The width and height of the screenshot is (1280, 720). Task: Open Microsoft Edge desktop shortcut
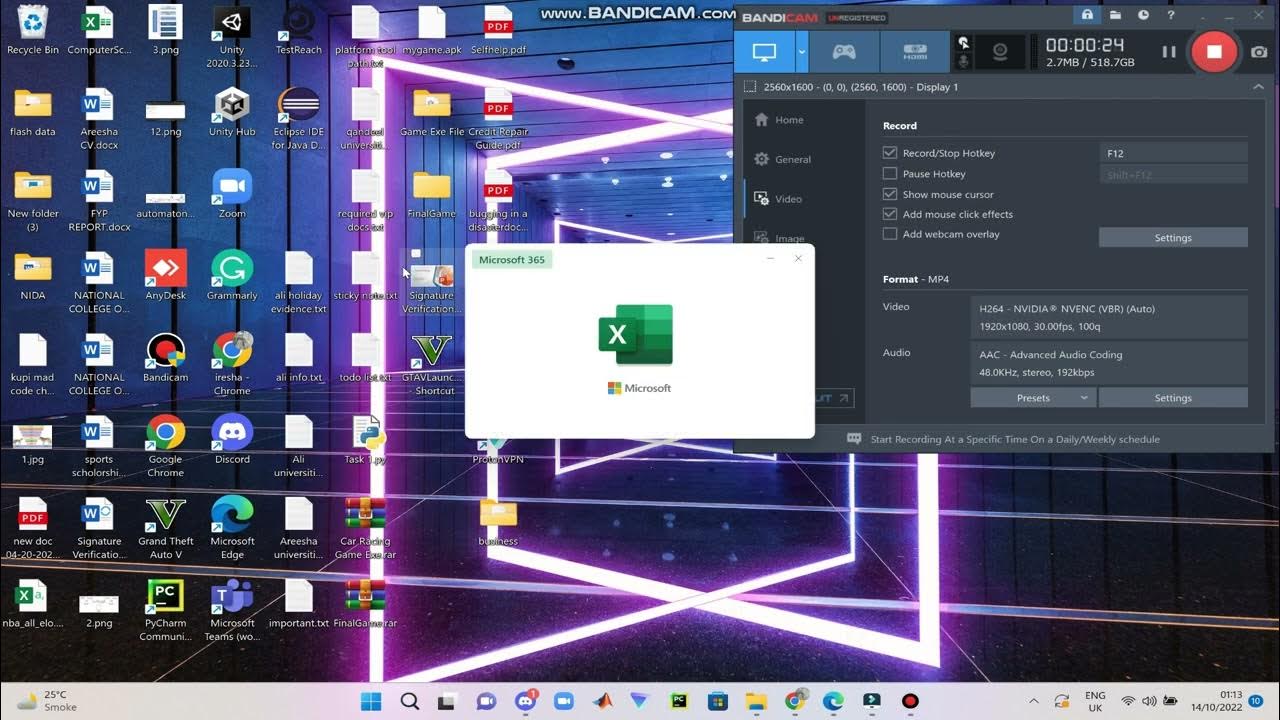(232, 529)
